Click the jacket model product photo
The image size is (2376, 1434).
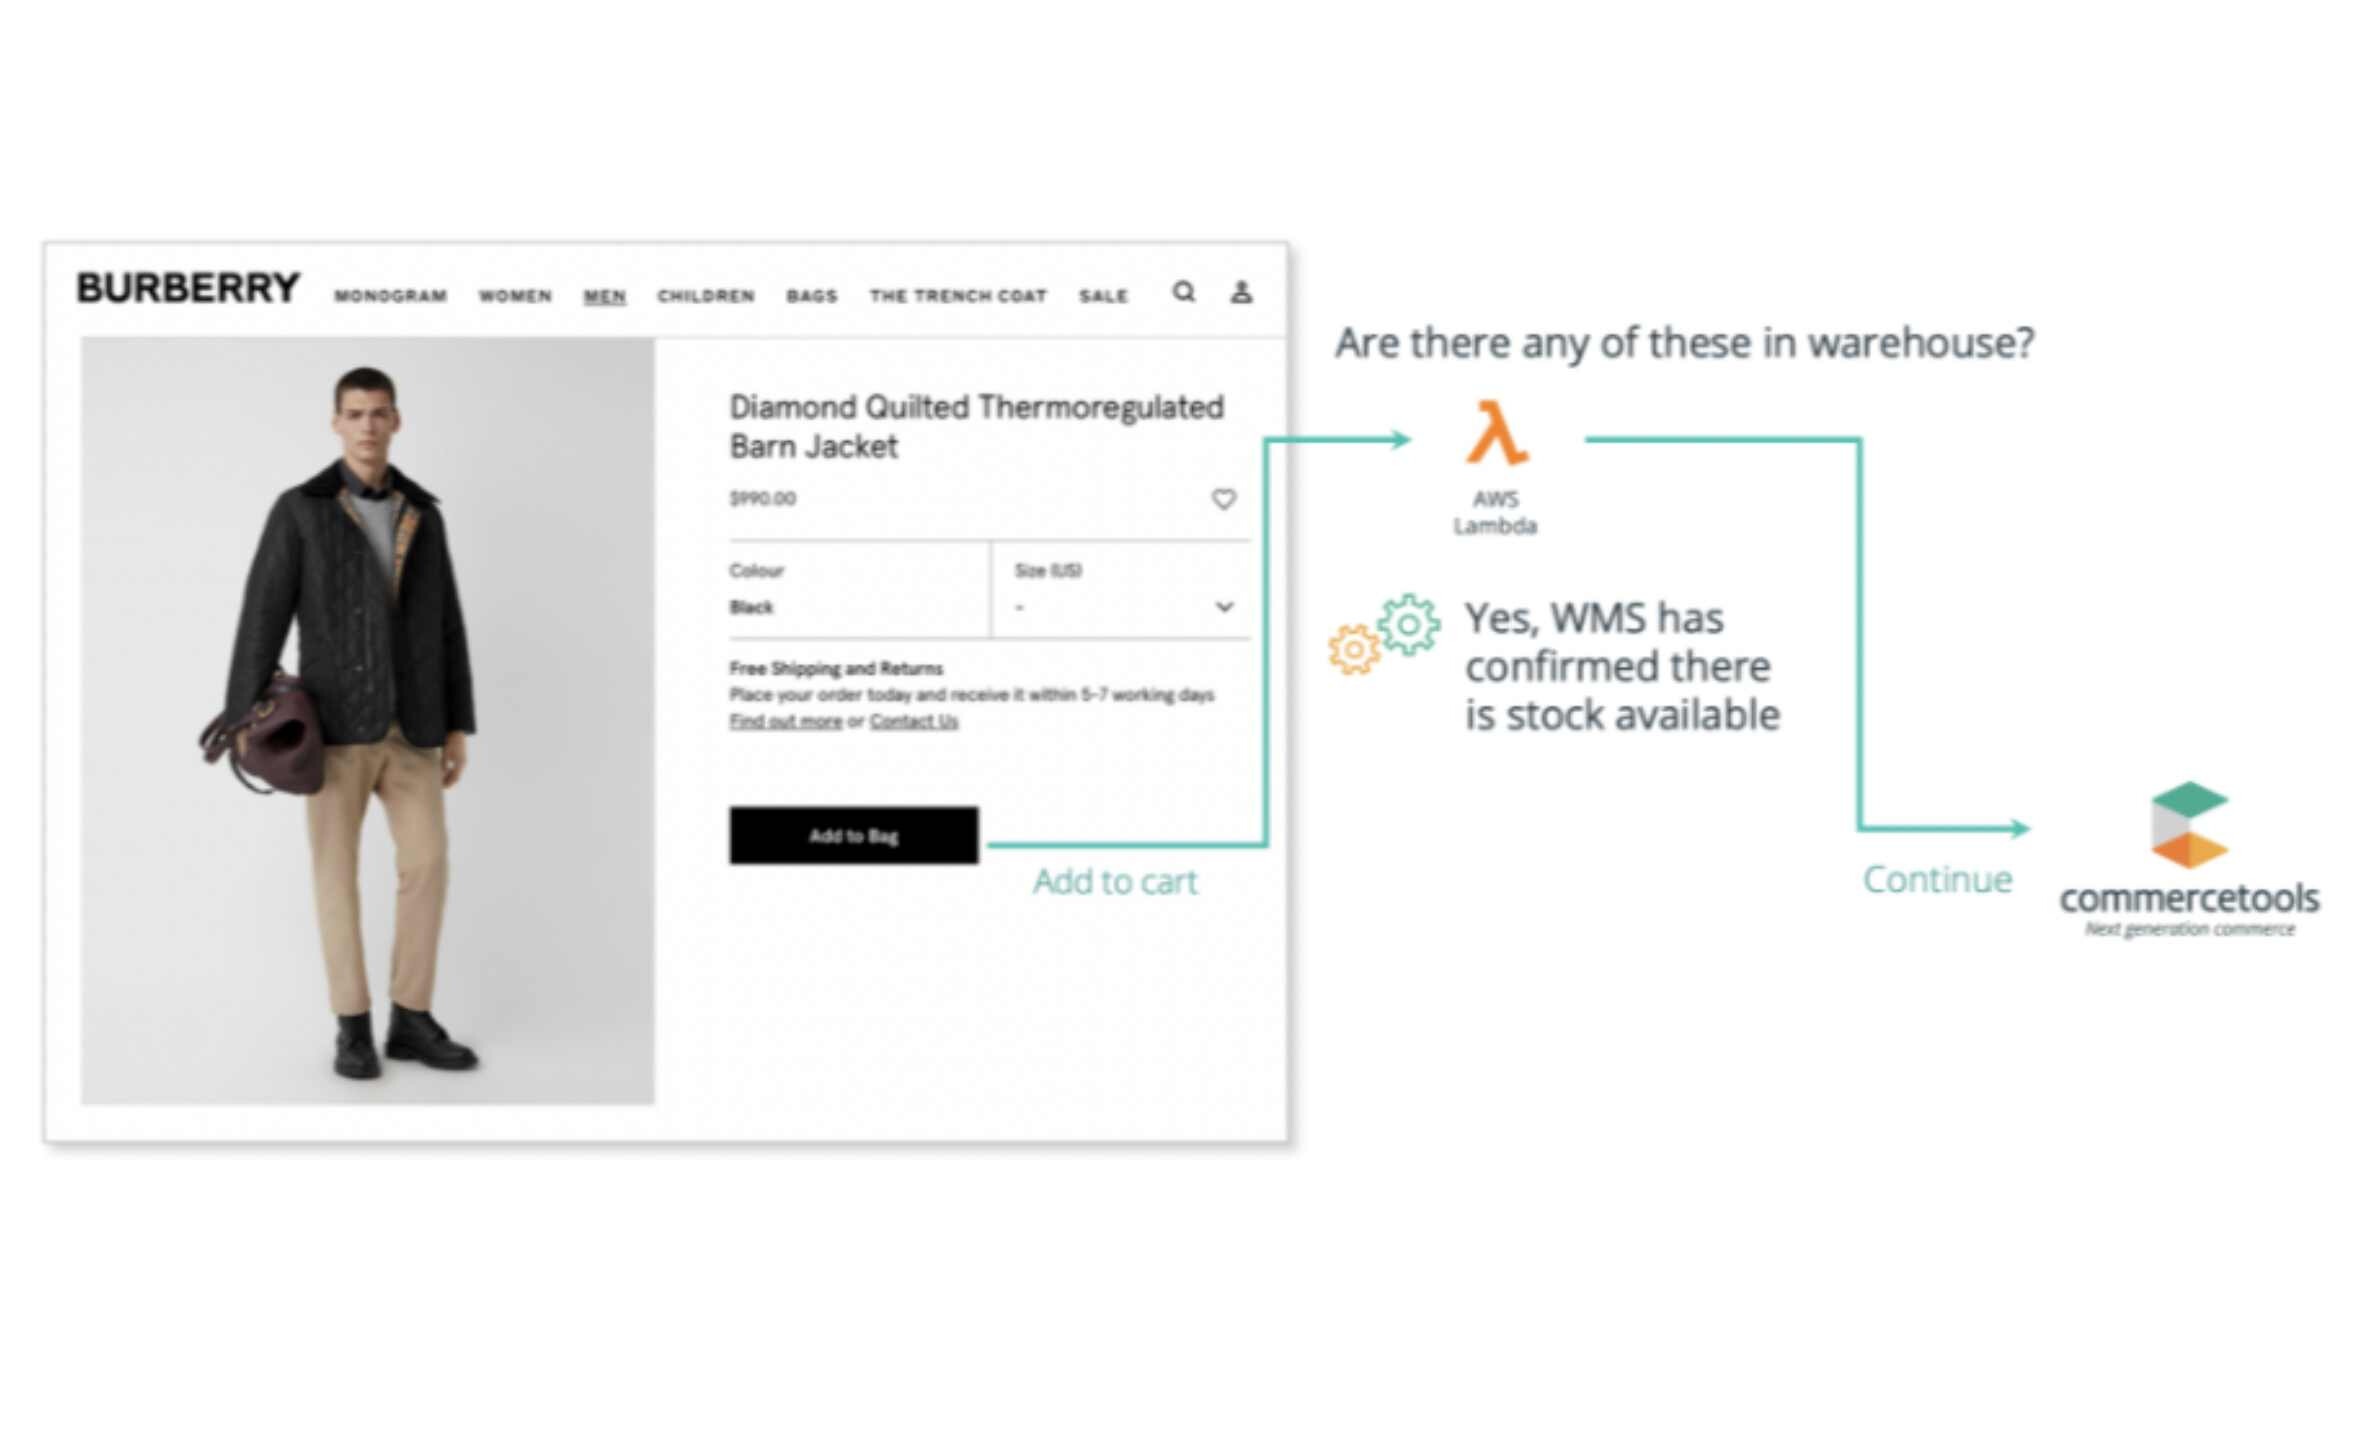click(x=368, y=721)
